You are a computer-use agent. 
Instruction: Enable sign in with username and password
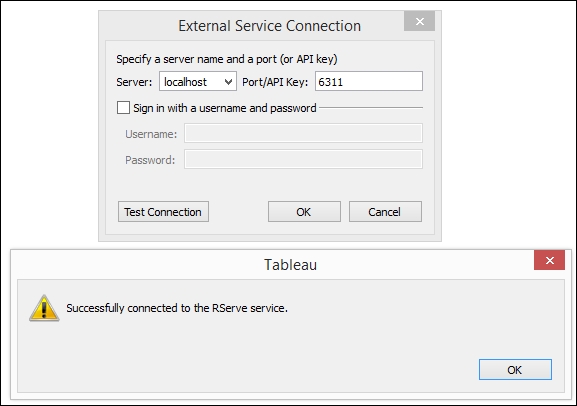click(123, 108)
